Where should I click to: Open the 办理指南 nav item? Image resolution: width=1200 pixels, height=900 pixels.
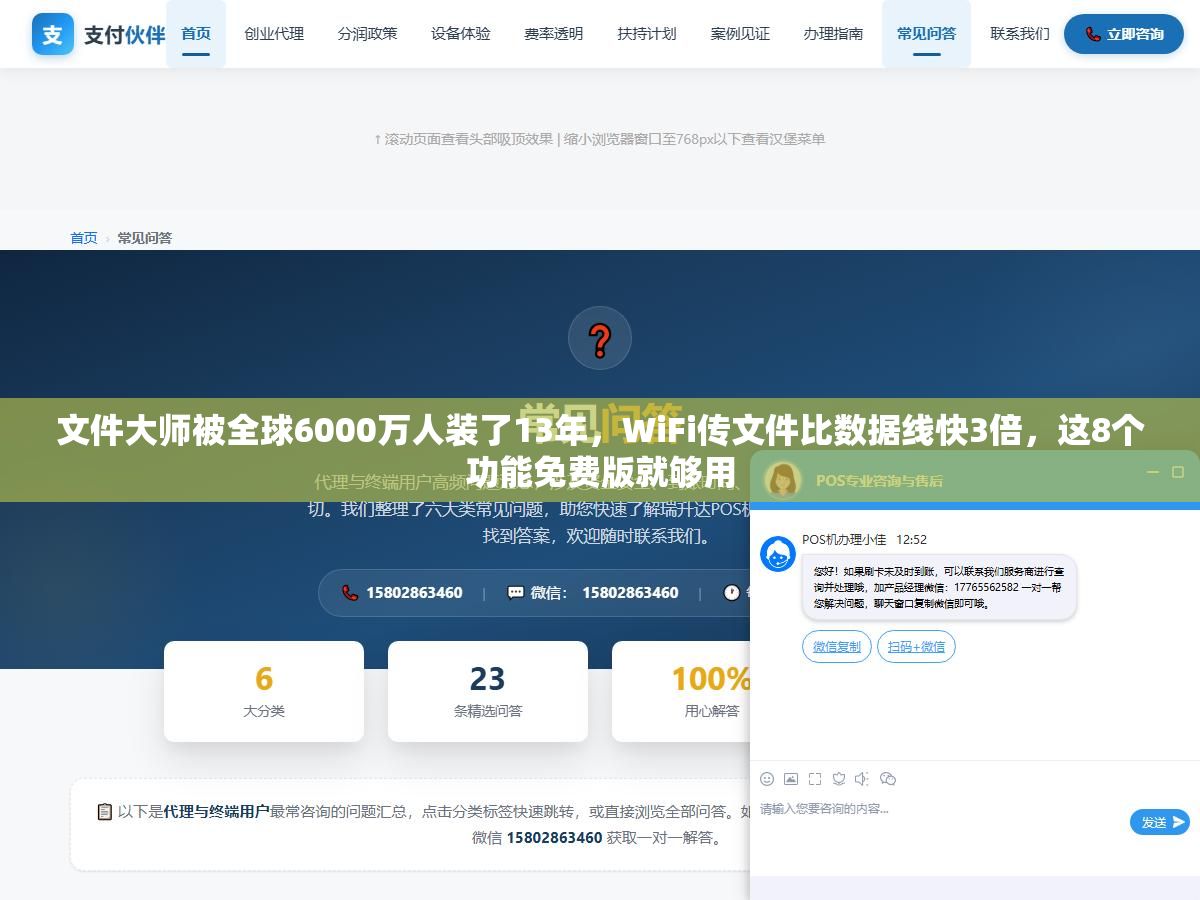coord(833,34)
